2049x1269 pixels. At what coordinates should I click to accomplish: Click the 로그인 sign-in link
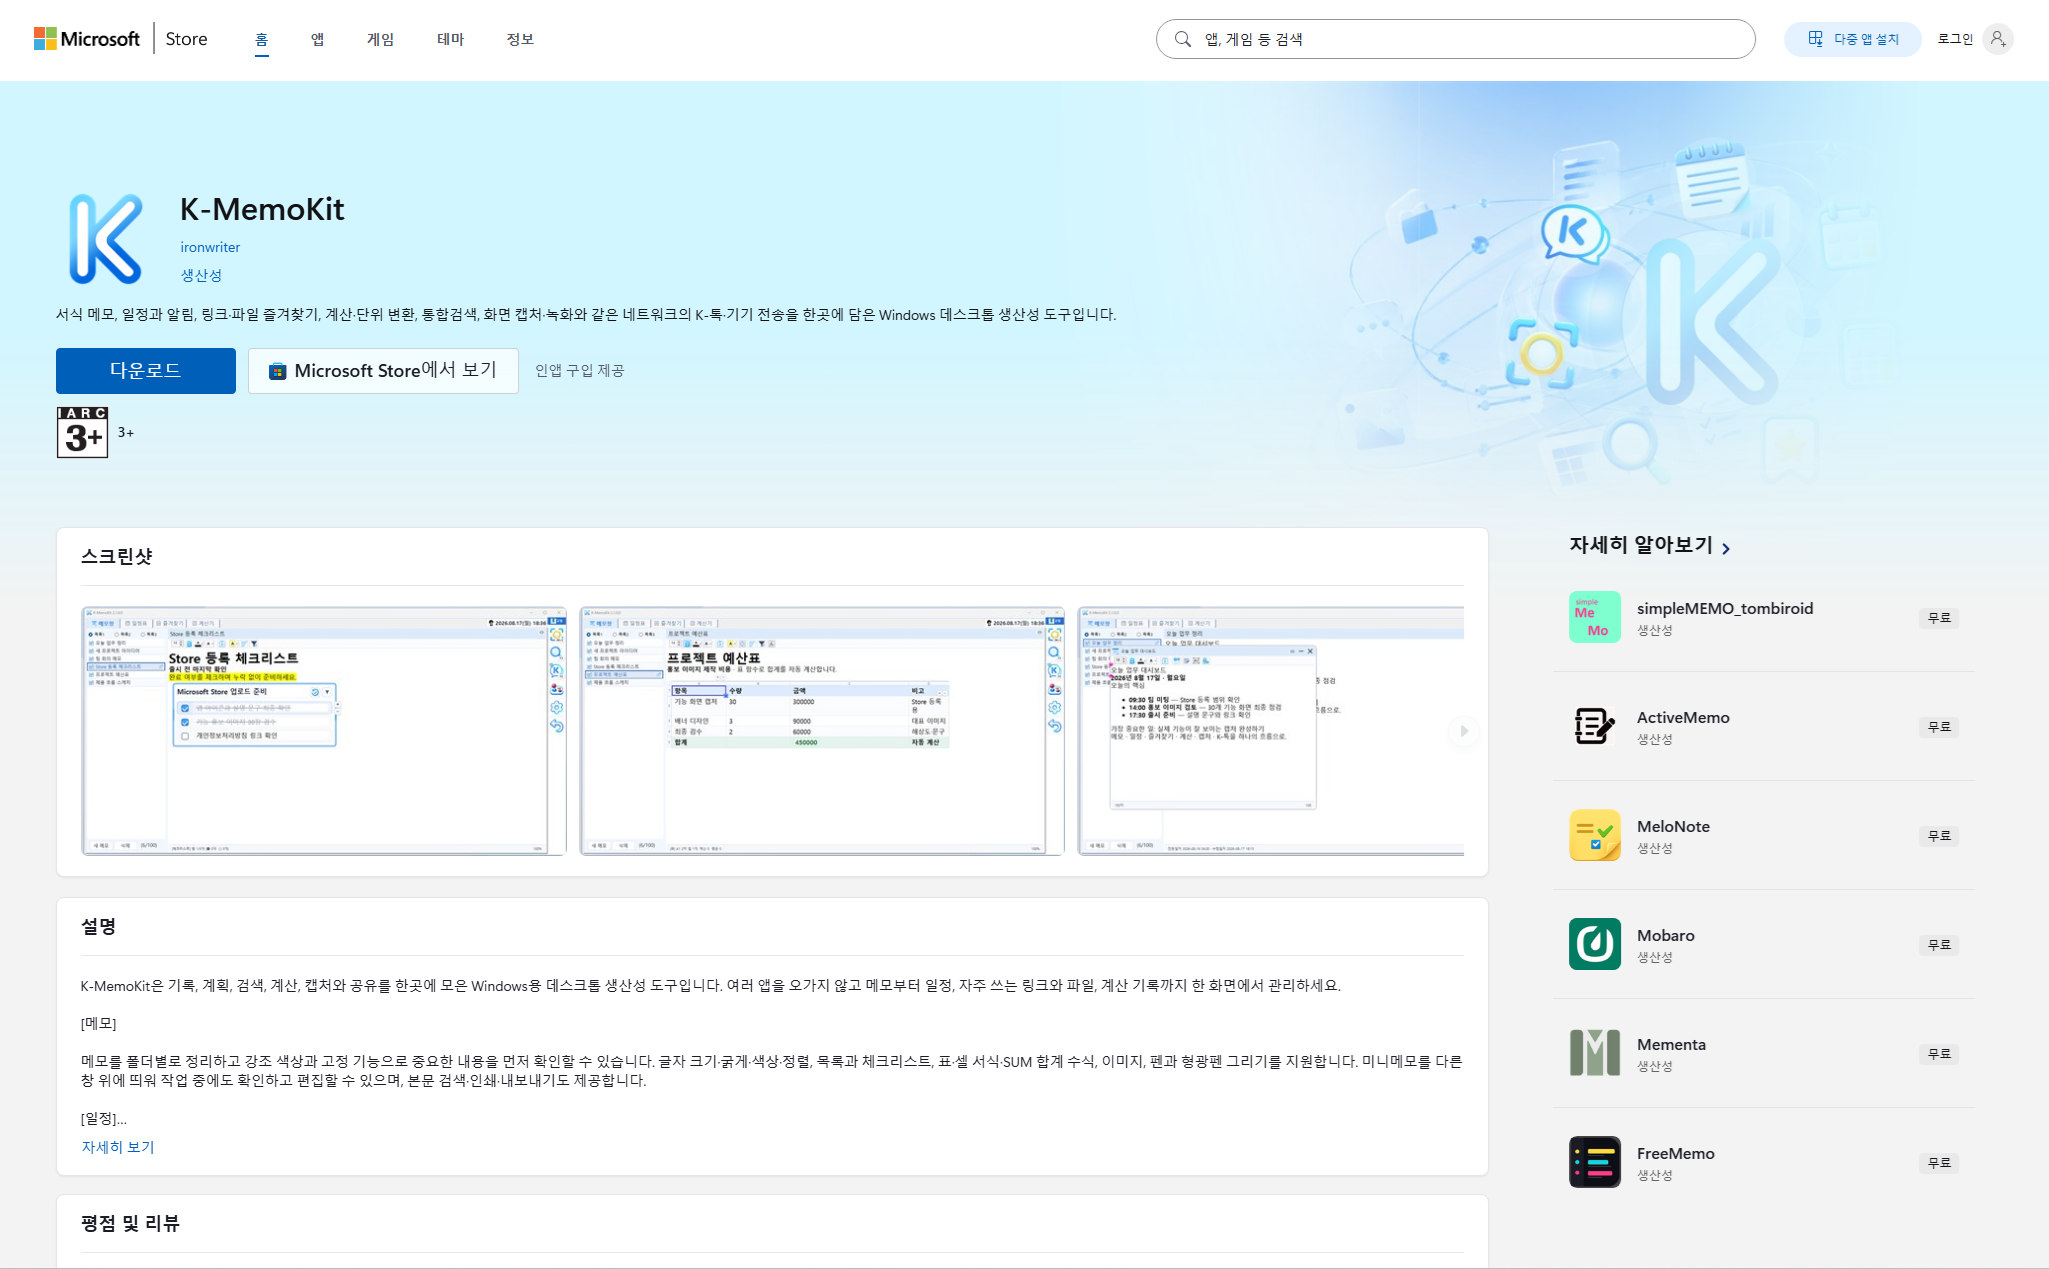[x=1955, y=39]
